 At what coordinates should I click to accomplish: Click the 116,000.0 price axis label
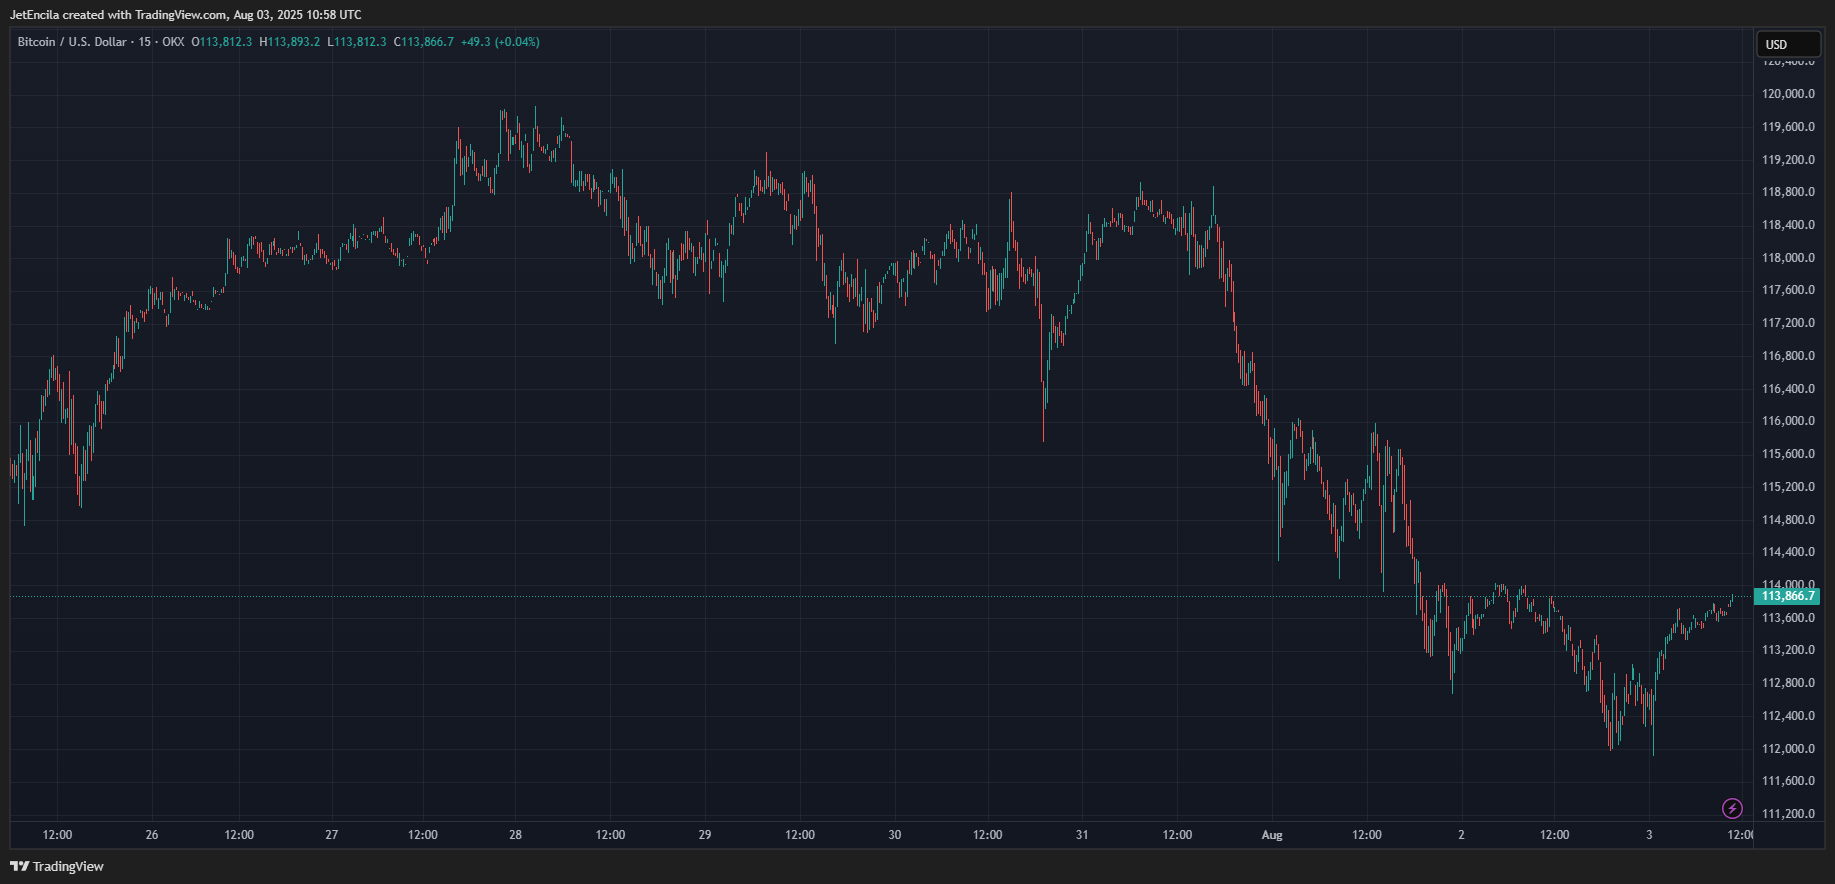(x=1788, y=421)
